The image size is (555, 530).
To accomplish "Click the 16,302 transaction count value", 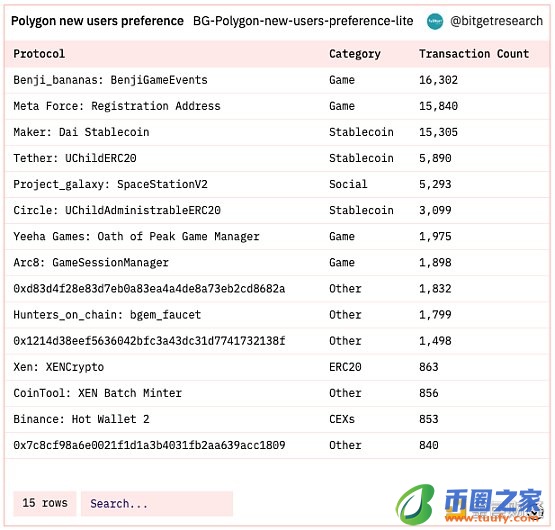I will pyautogui.click(x=438, y=80).
